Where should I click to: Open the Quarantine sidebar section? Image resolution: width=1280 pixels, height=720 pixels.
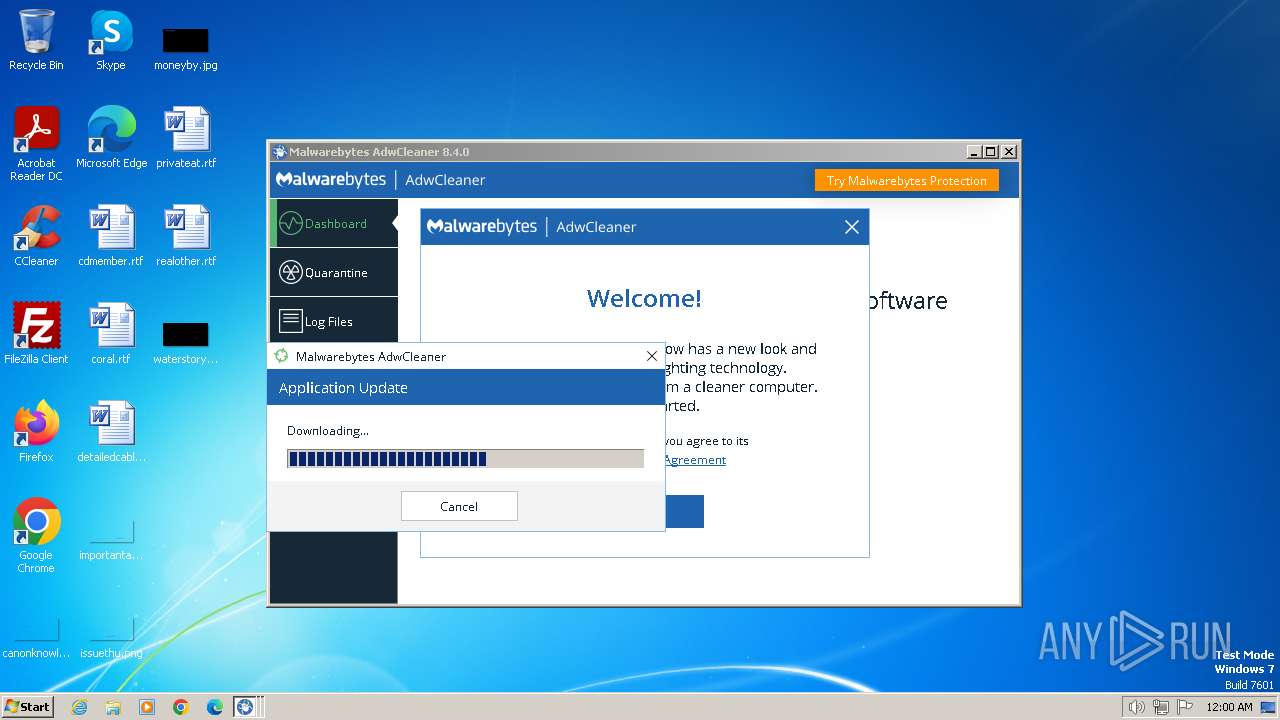click(x=333, y=272)
